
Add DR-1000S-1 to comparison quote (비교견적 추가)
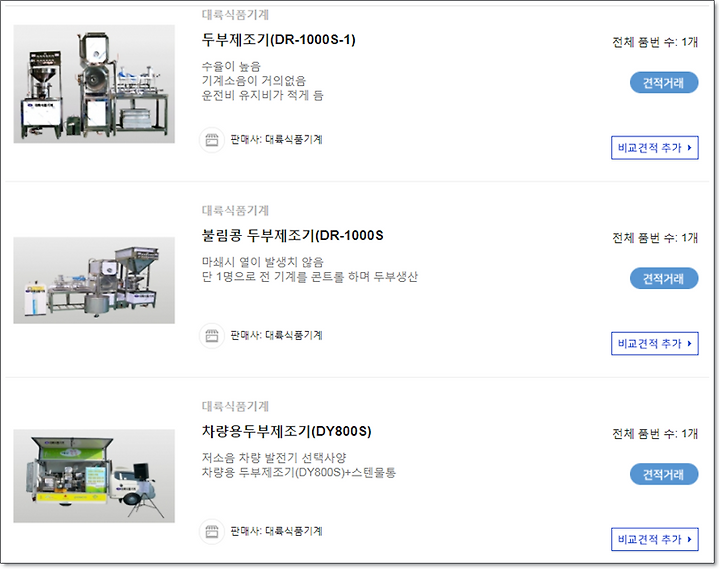point(654,148)
